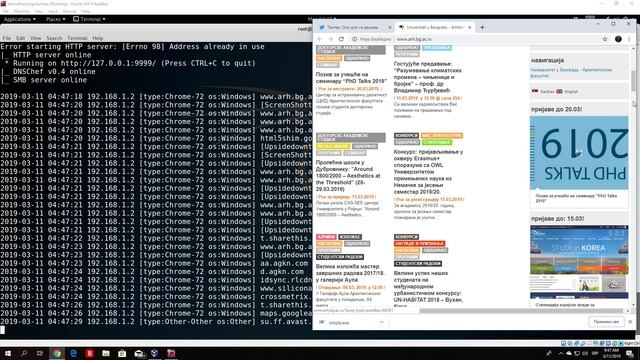Click the taskbar clock showing 9:47 AM

(611, 353)
